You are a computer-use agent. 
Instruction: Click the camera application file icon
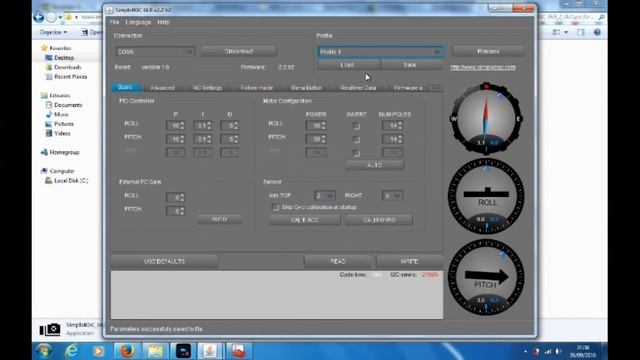[x=50, y=329]
